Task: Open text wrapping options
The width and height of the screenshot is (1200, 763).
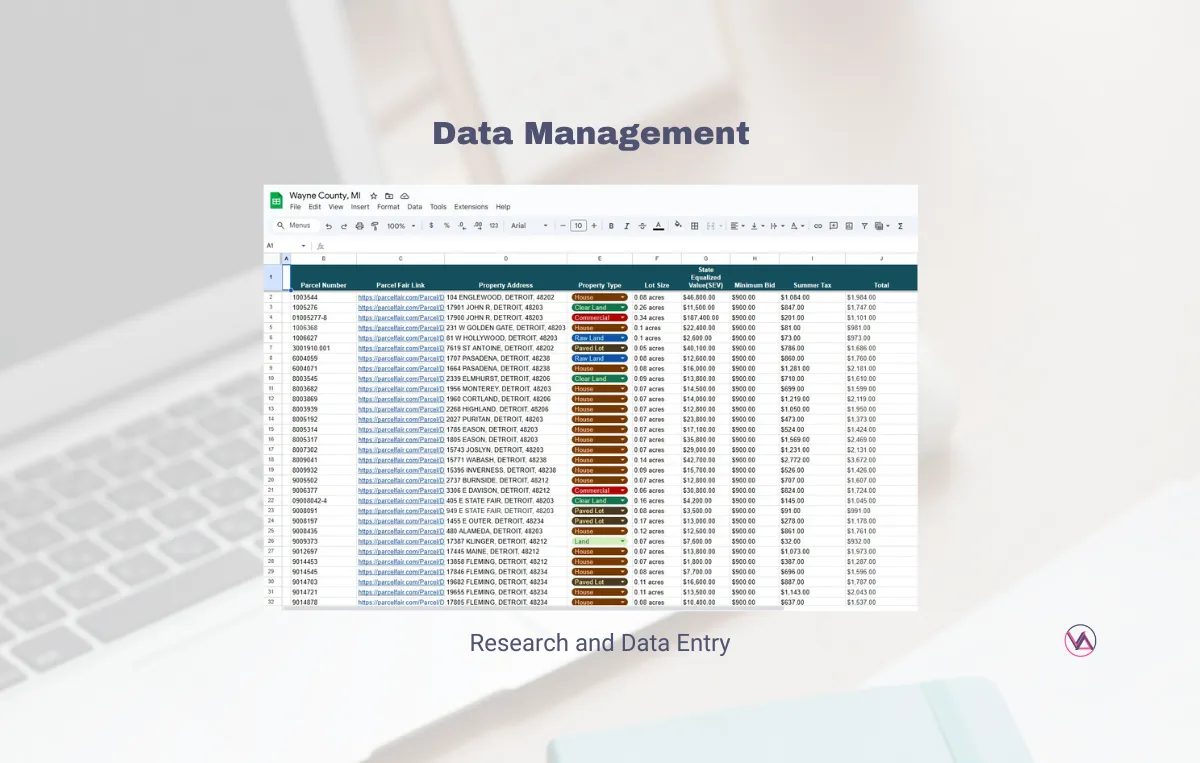Action: coord(777,226)
